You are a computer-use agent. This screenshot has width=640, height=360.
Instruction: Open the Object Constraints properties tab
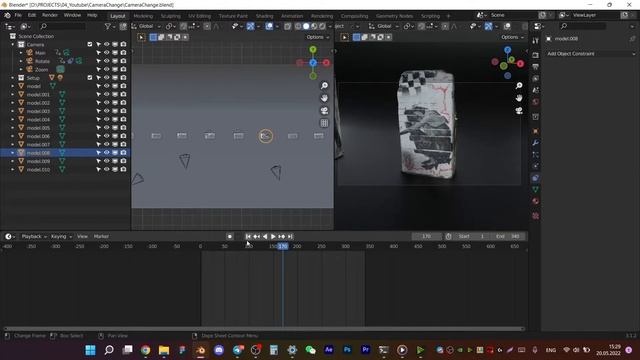click(x=536, y=178)
